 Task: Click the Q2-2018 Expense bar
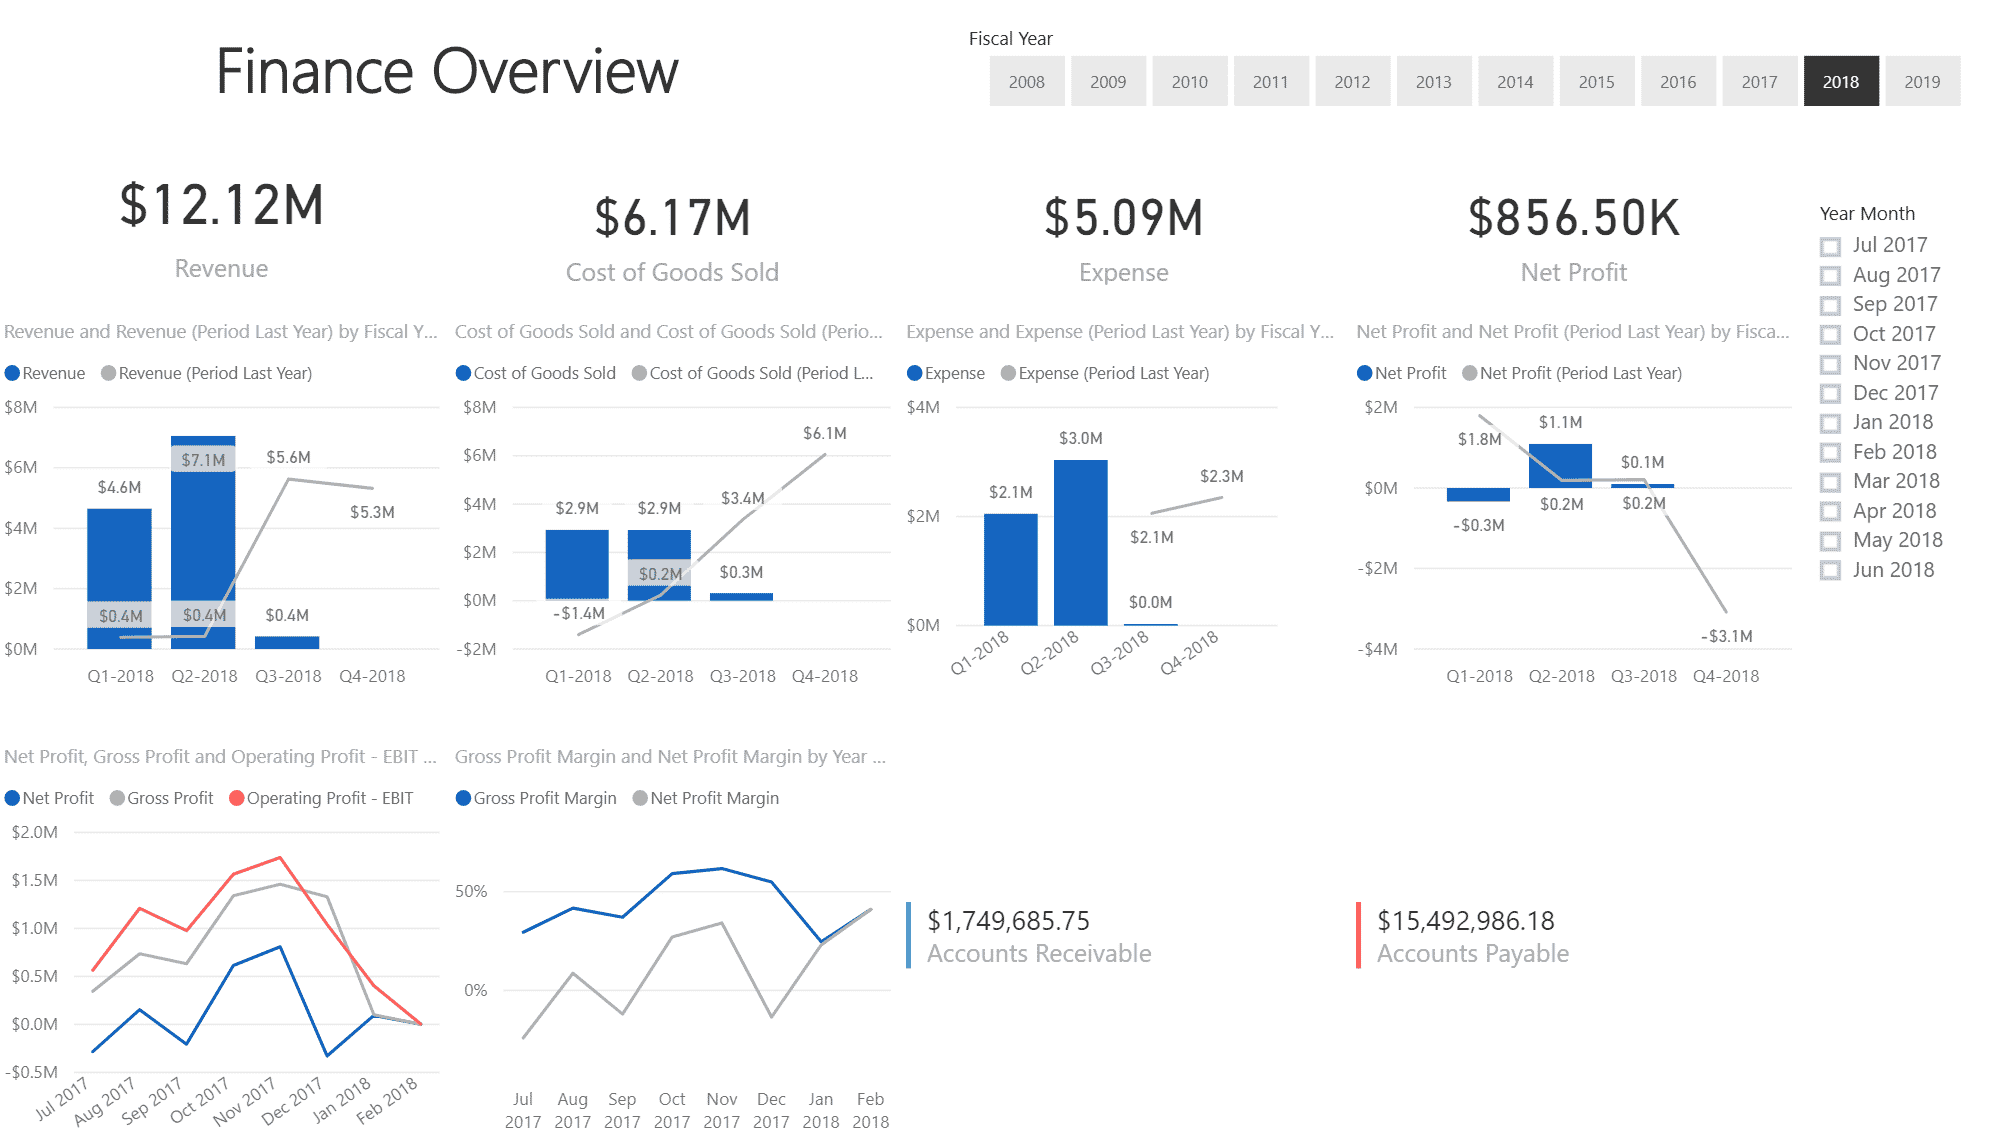1080,542
